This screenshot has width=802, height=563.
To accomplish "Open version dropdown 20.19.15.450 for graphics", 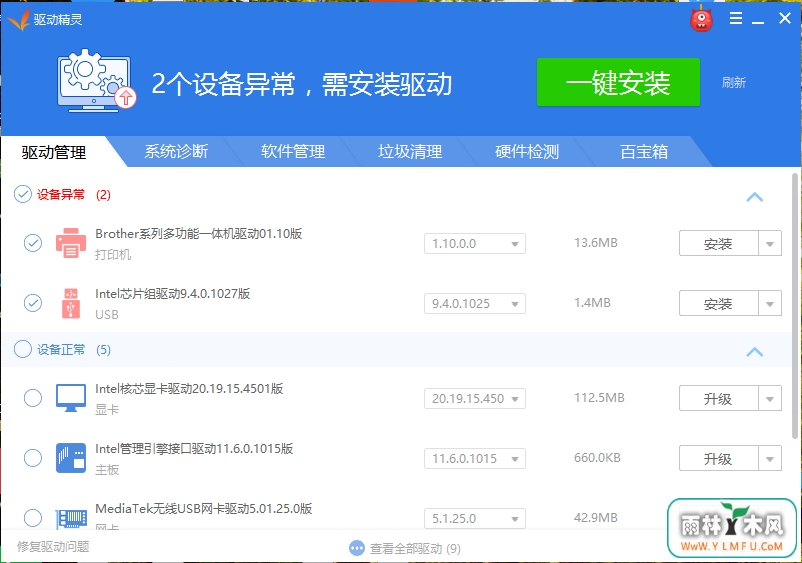I will 475,398.
